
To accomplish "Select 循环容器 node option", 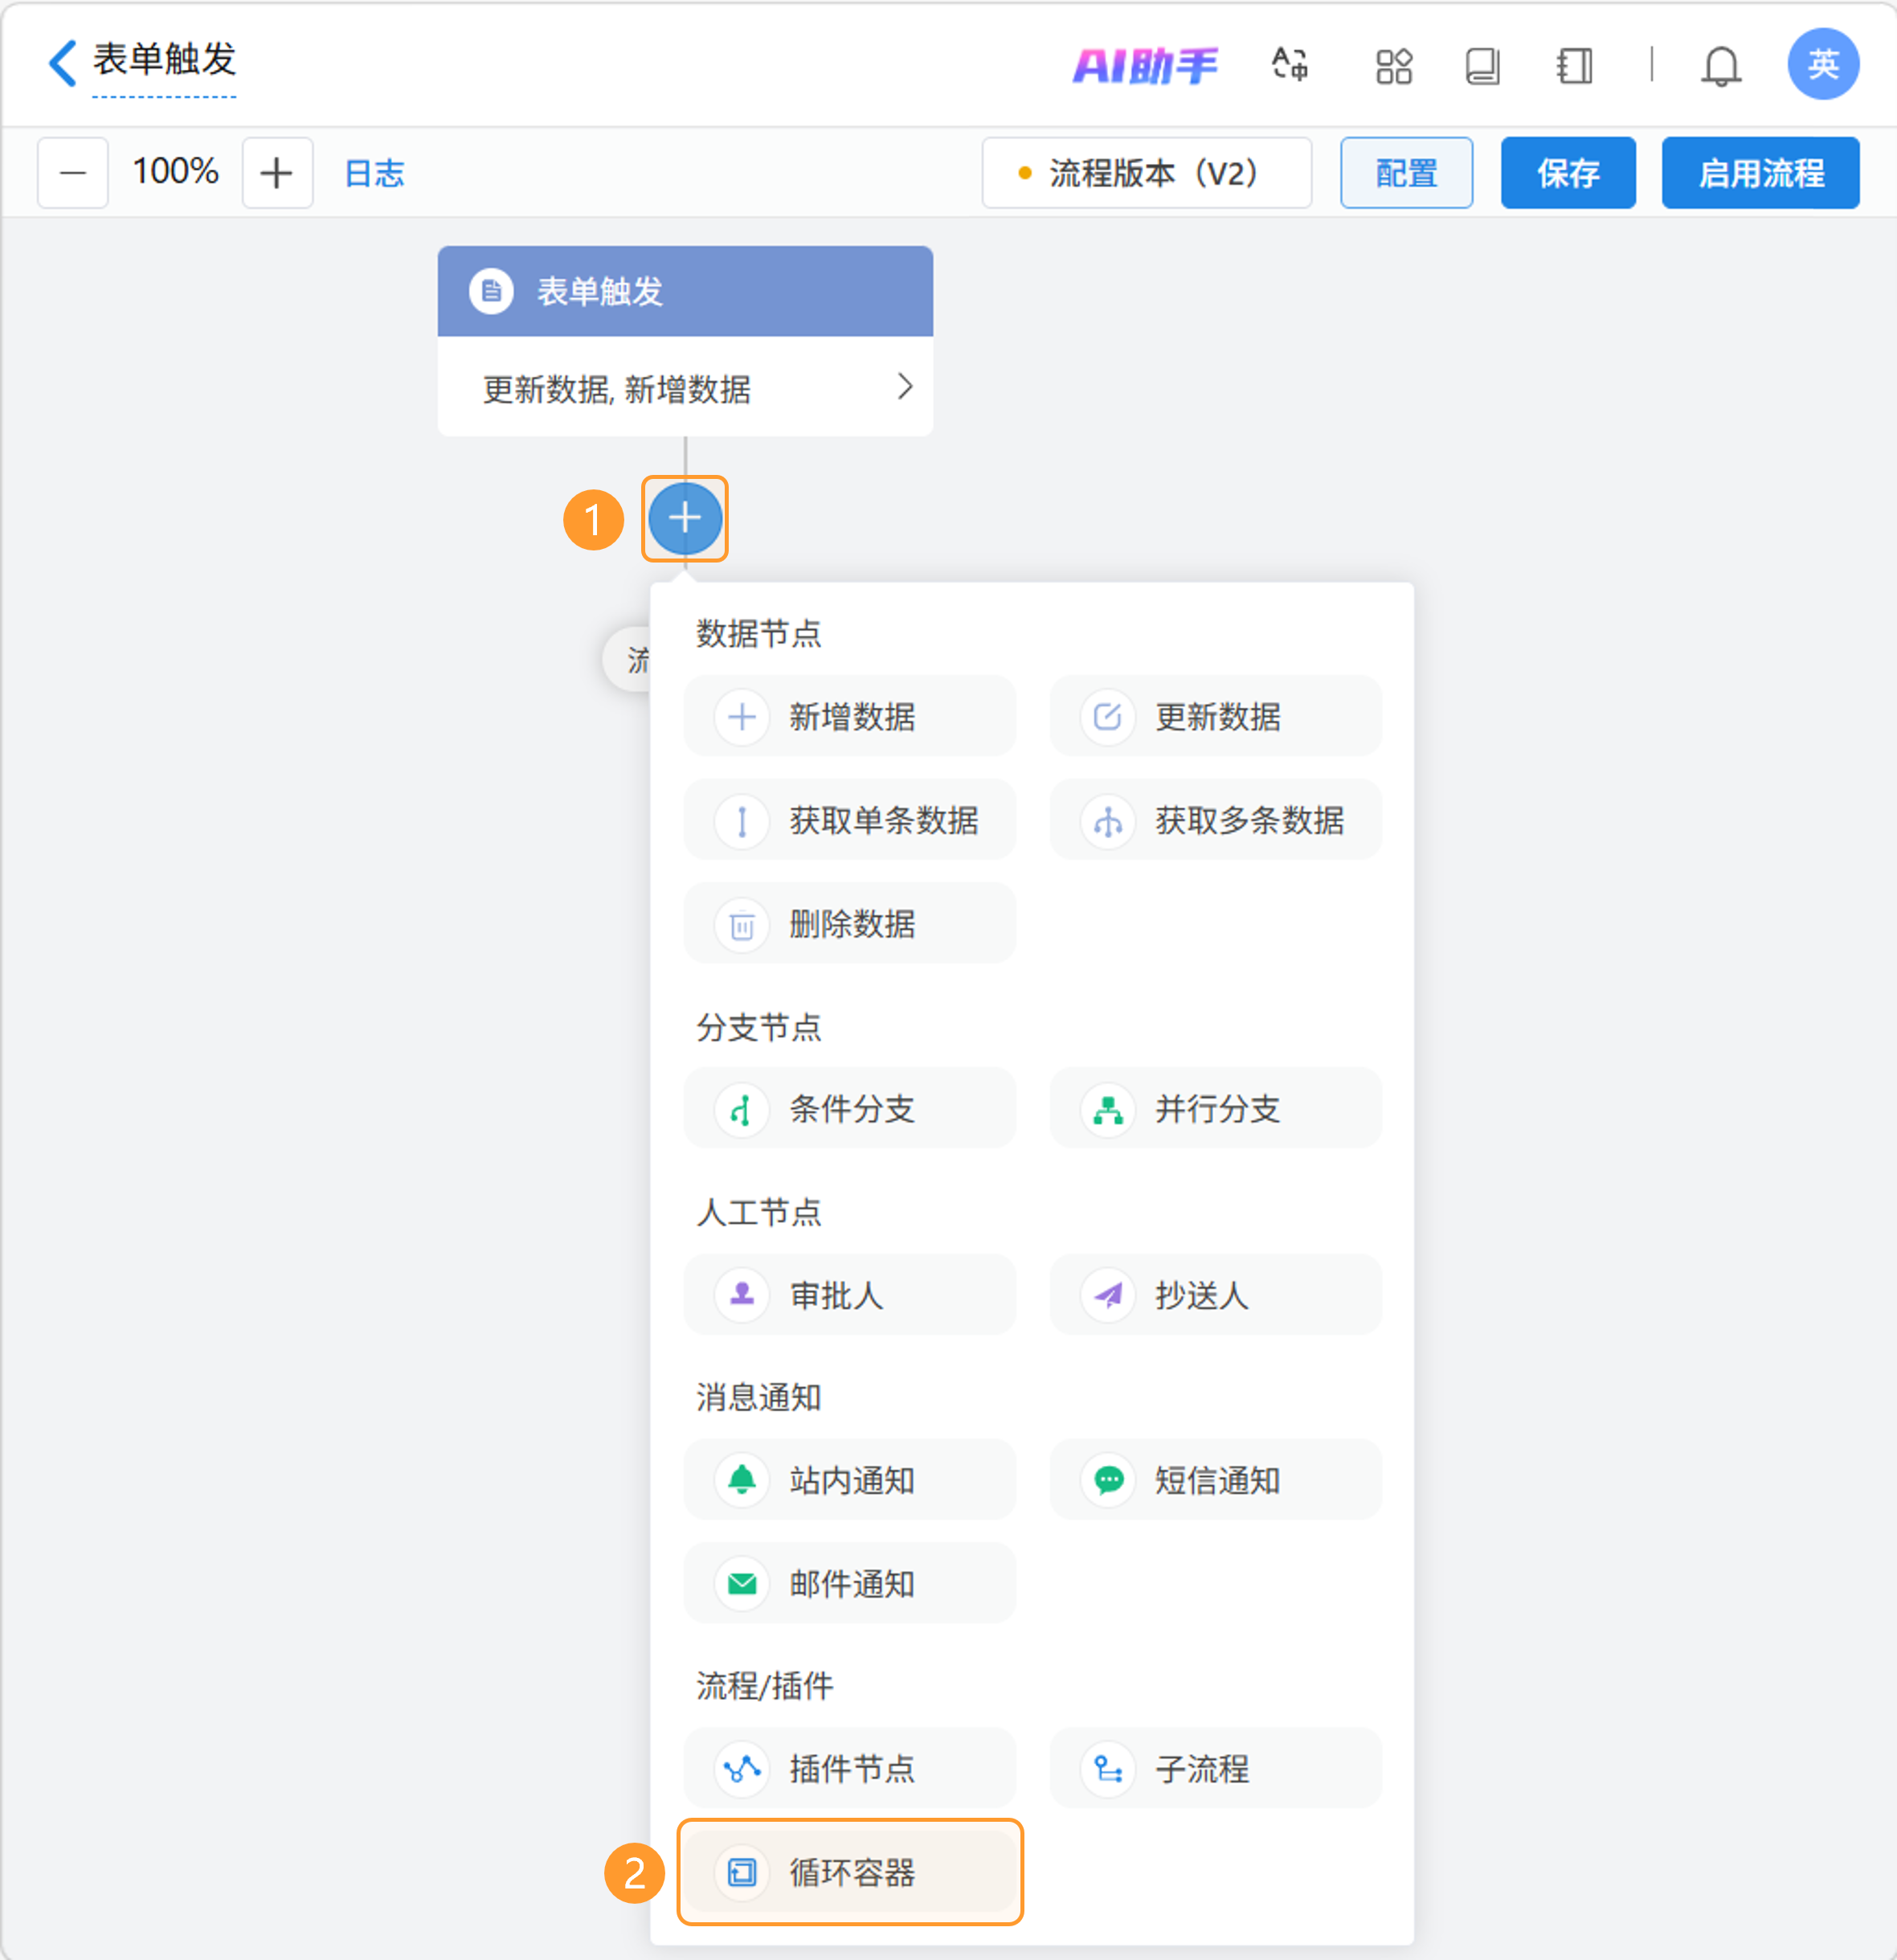I will click(x=850, y=1871).
